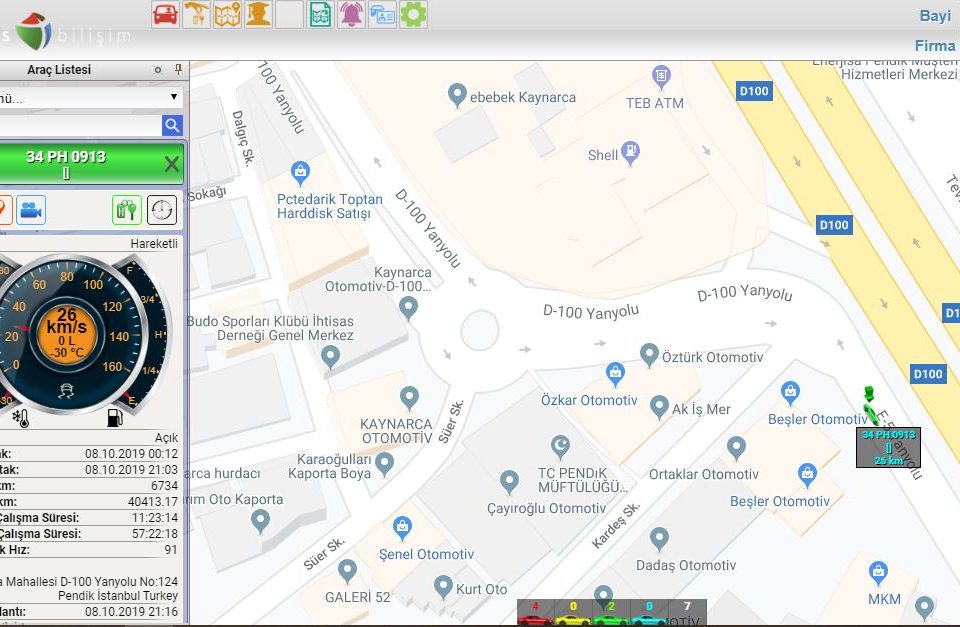
Task: Click the timestamp 08.10.2019 21:16
Action: [x=131, y=612]
